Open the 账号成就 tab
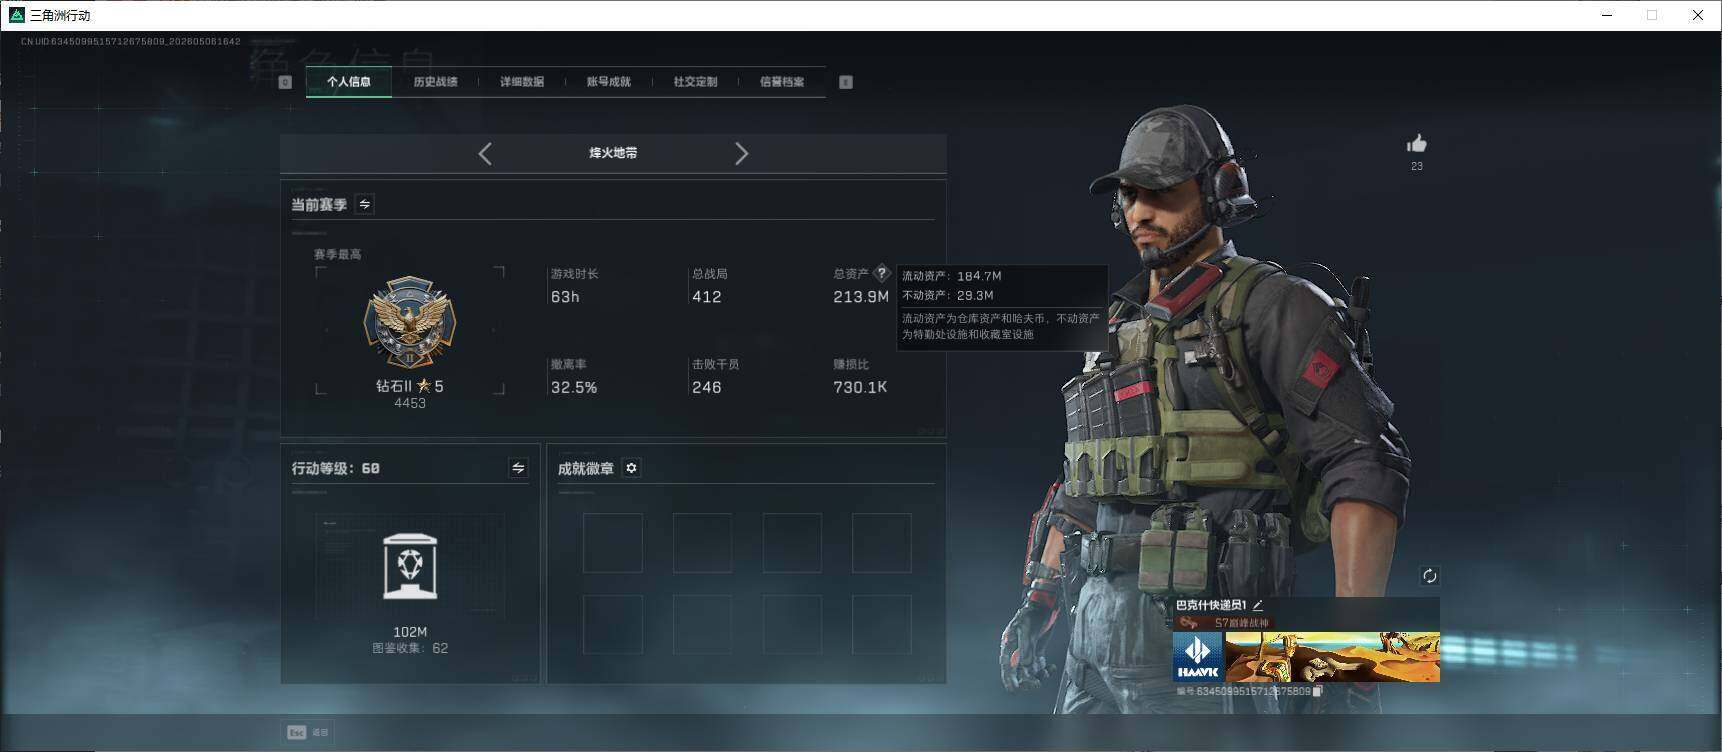 [609, 82]
